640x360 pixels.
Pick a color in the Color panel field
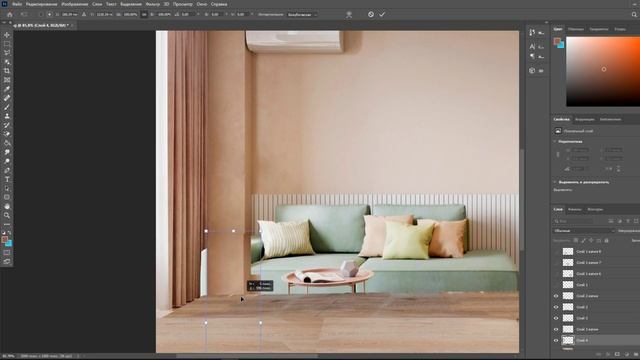tap(603, 71)
